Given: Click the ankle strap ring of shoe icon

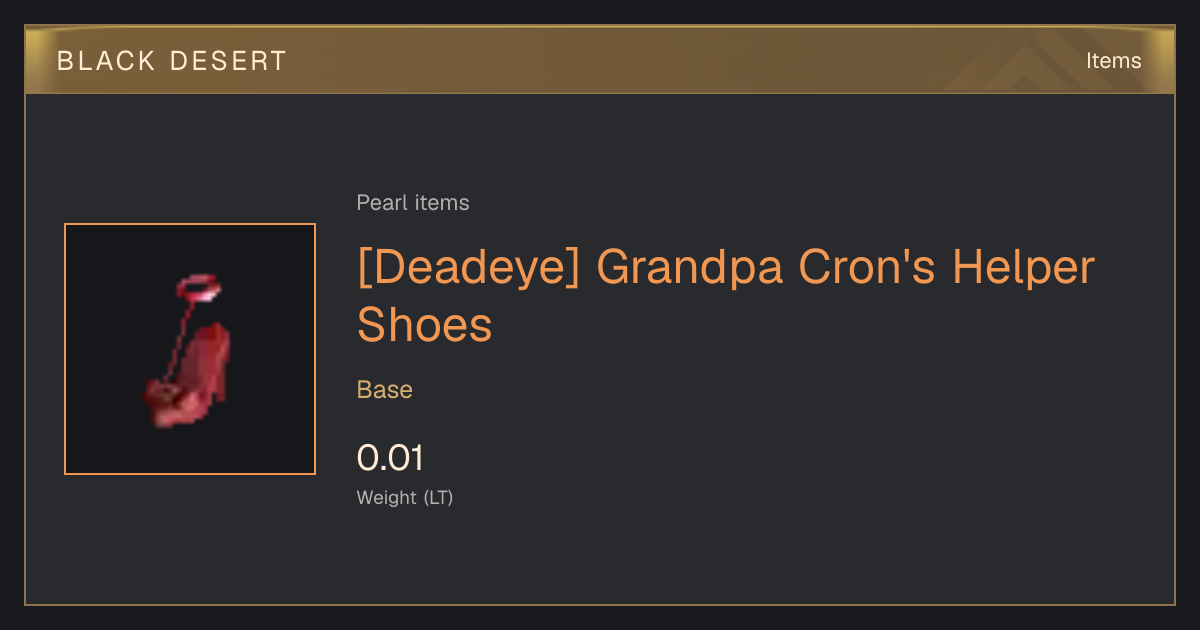Looking at the screenshot, I should coord(198,290).
